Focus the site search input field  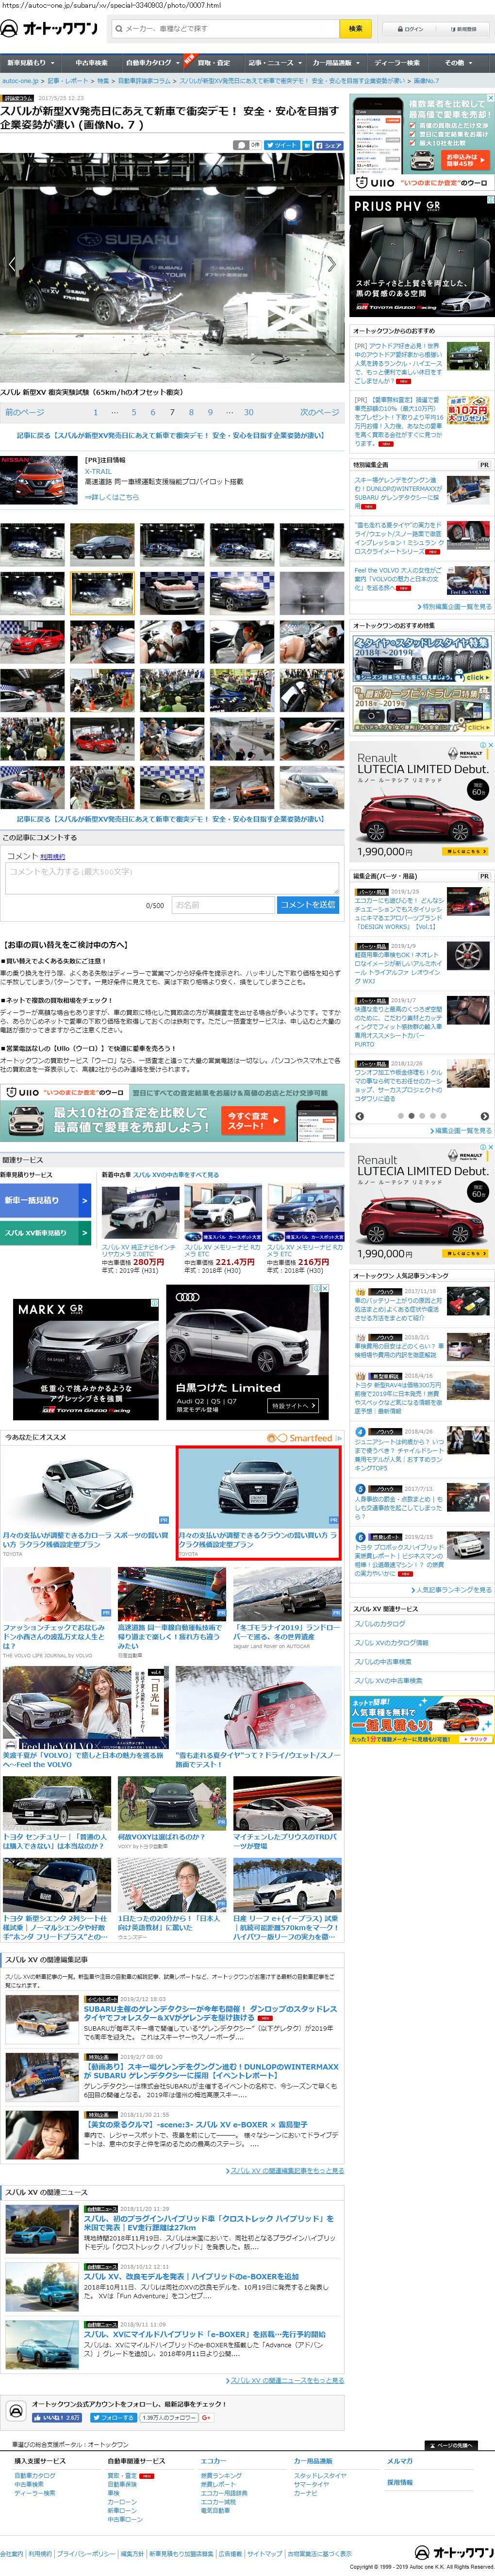click(226, 29)
